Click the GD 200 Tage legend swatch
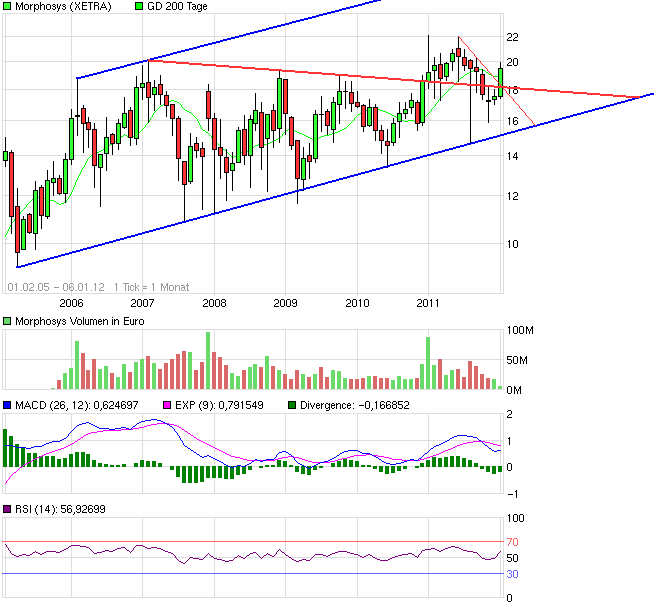The height and width of the screenshot is (606, 654). 139,6
